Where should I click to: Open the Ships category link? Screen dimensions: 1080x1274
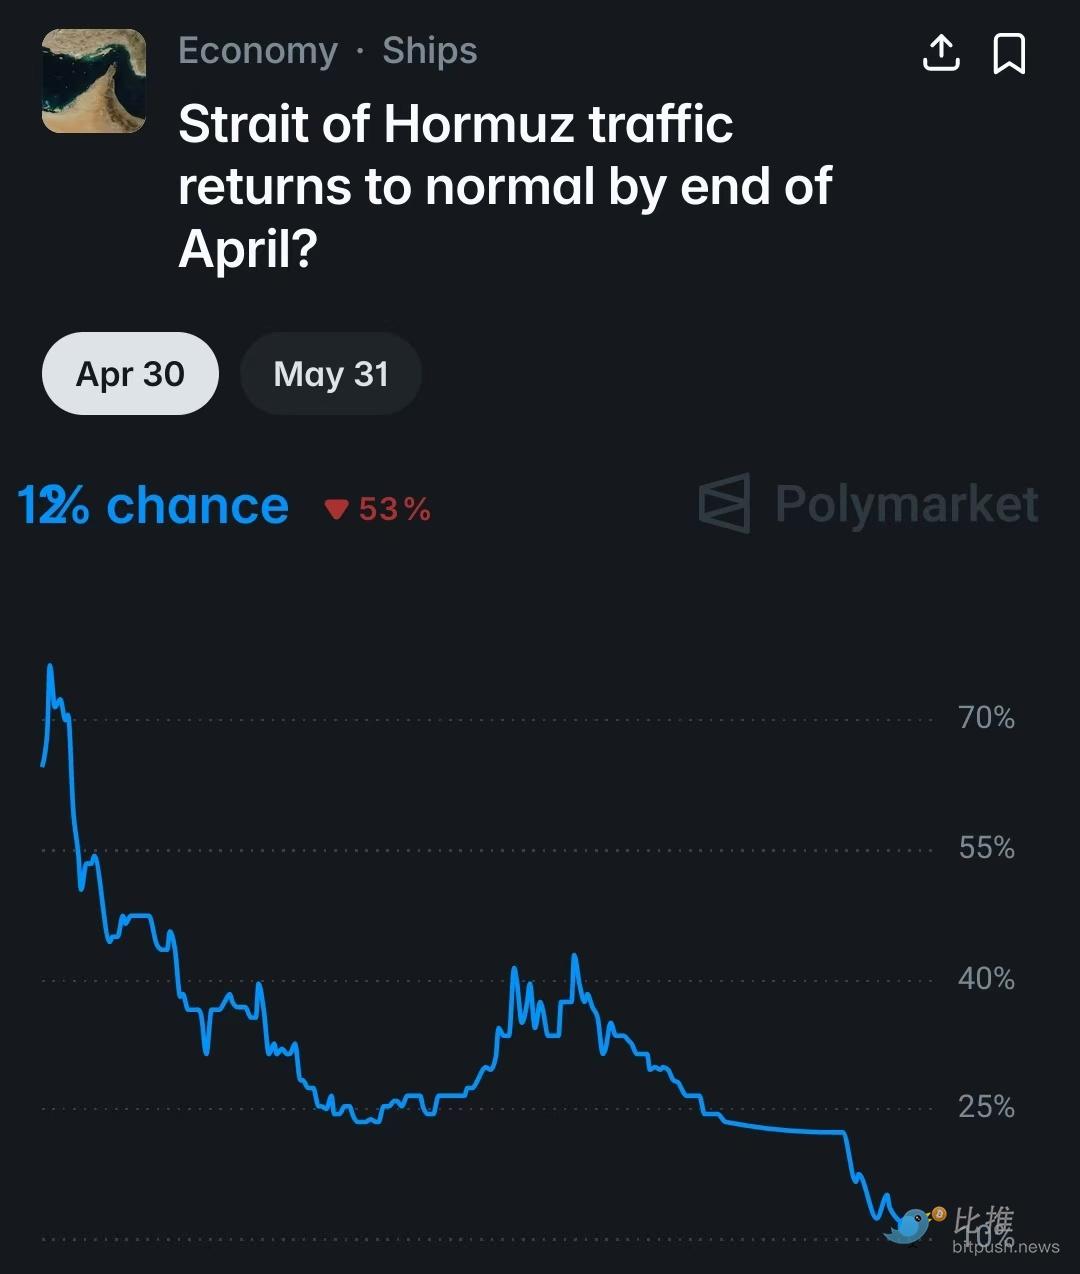click(430, 51)
